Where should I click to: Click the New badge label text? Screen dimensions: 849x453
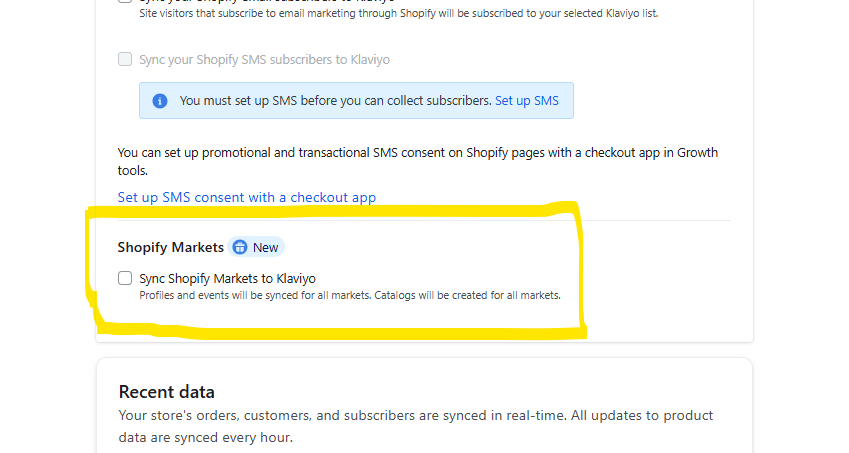click(x=265, y=248)
